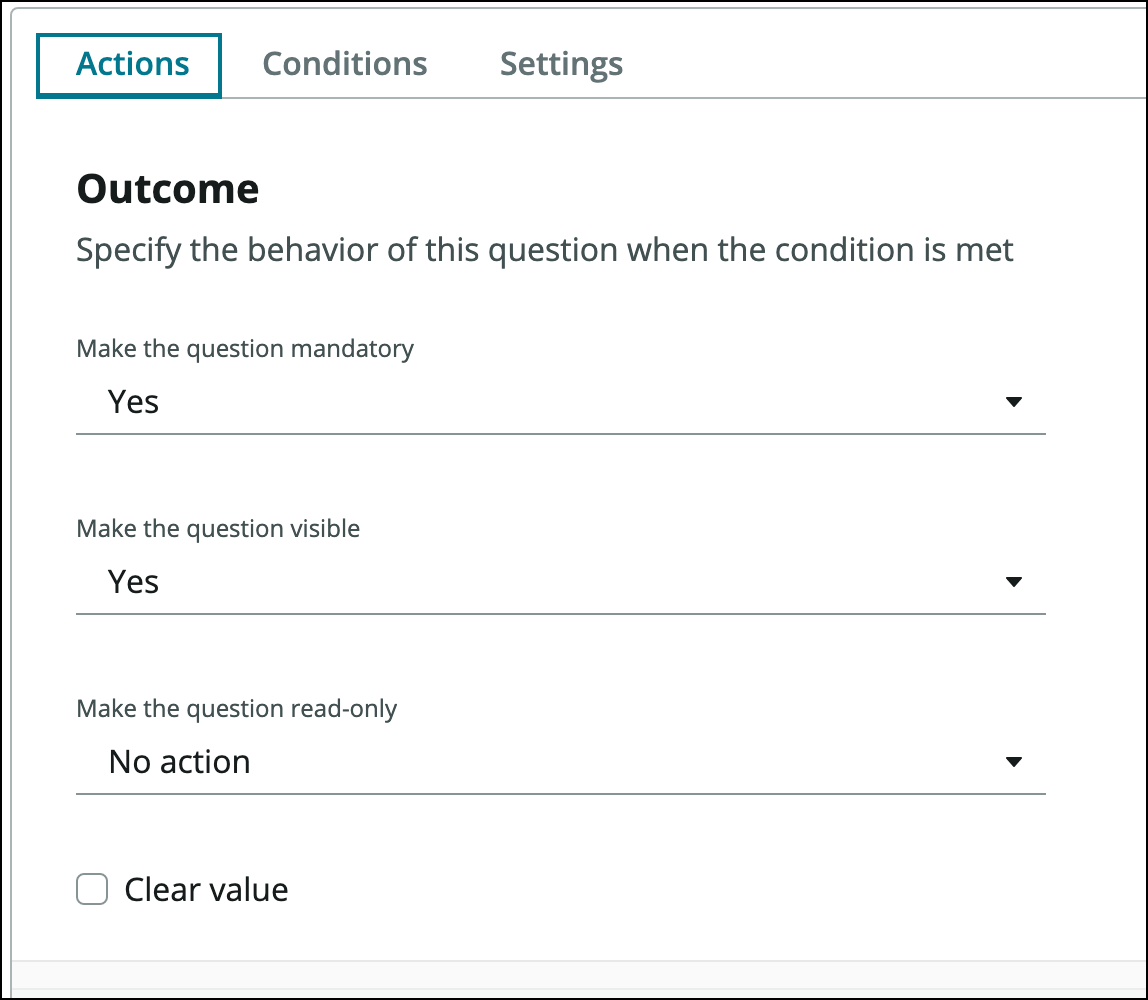Click the No action value text
Screen dimensions: 1148x1000
[180, 762]
